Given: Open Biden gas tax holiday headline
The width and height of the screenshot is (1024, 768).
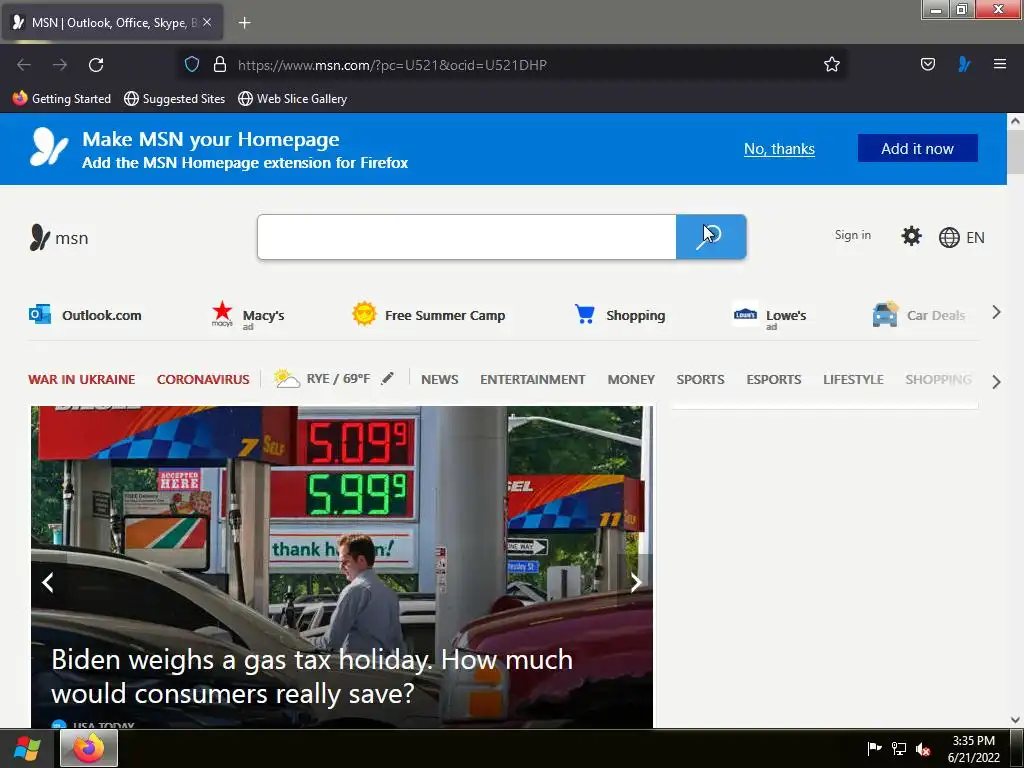Looking at the screenshot, I should (312, 677).
